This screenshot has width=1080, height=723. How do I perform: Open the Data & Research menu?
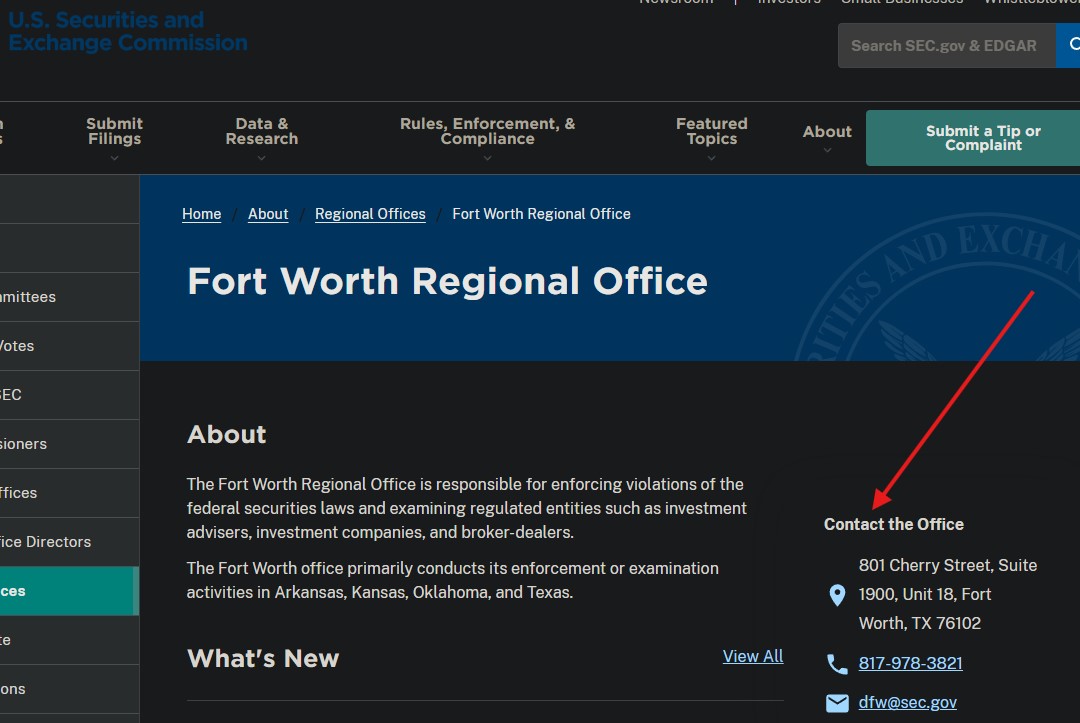tap(262, 131)
